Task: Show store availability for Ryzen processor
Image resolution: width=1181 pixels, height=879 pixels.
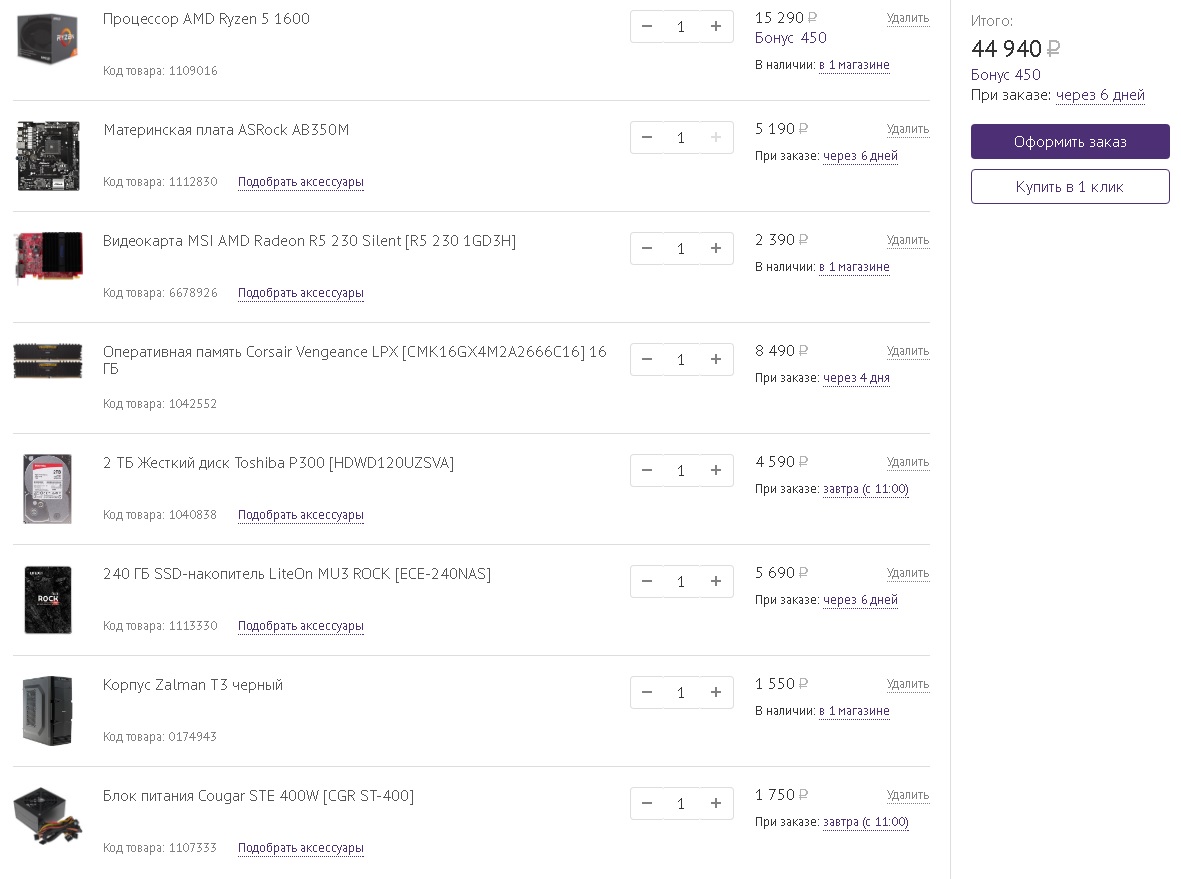Action: pyautogui.click(x=854, y=65)
